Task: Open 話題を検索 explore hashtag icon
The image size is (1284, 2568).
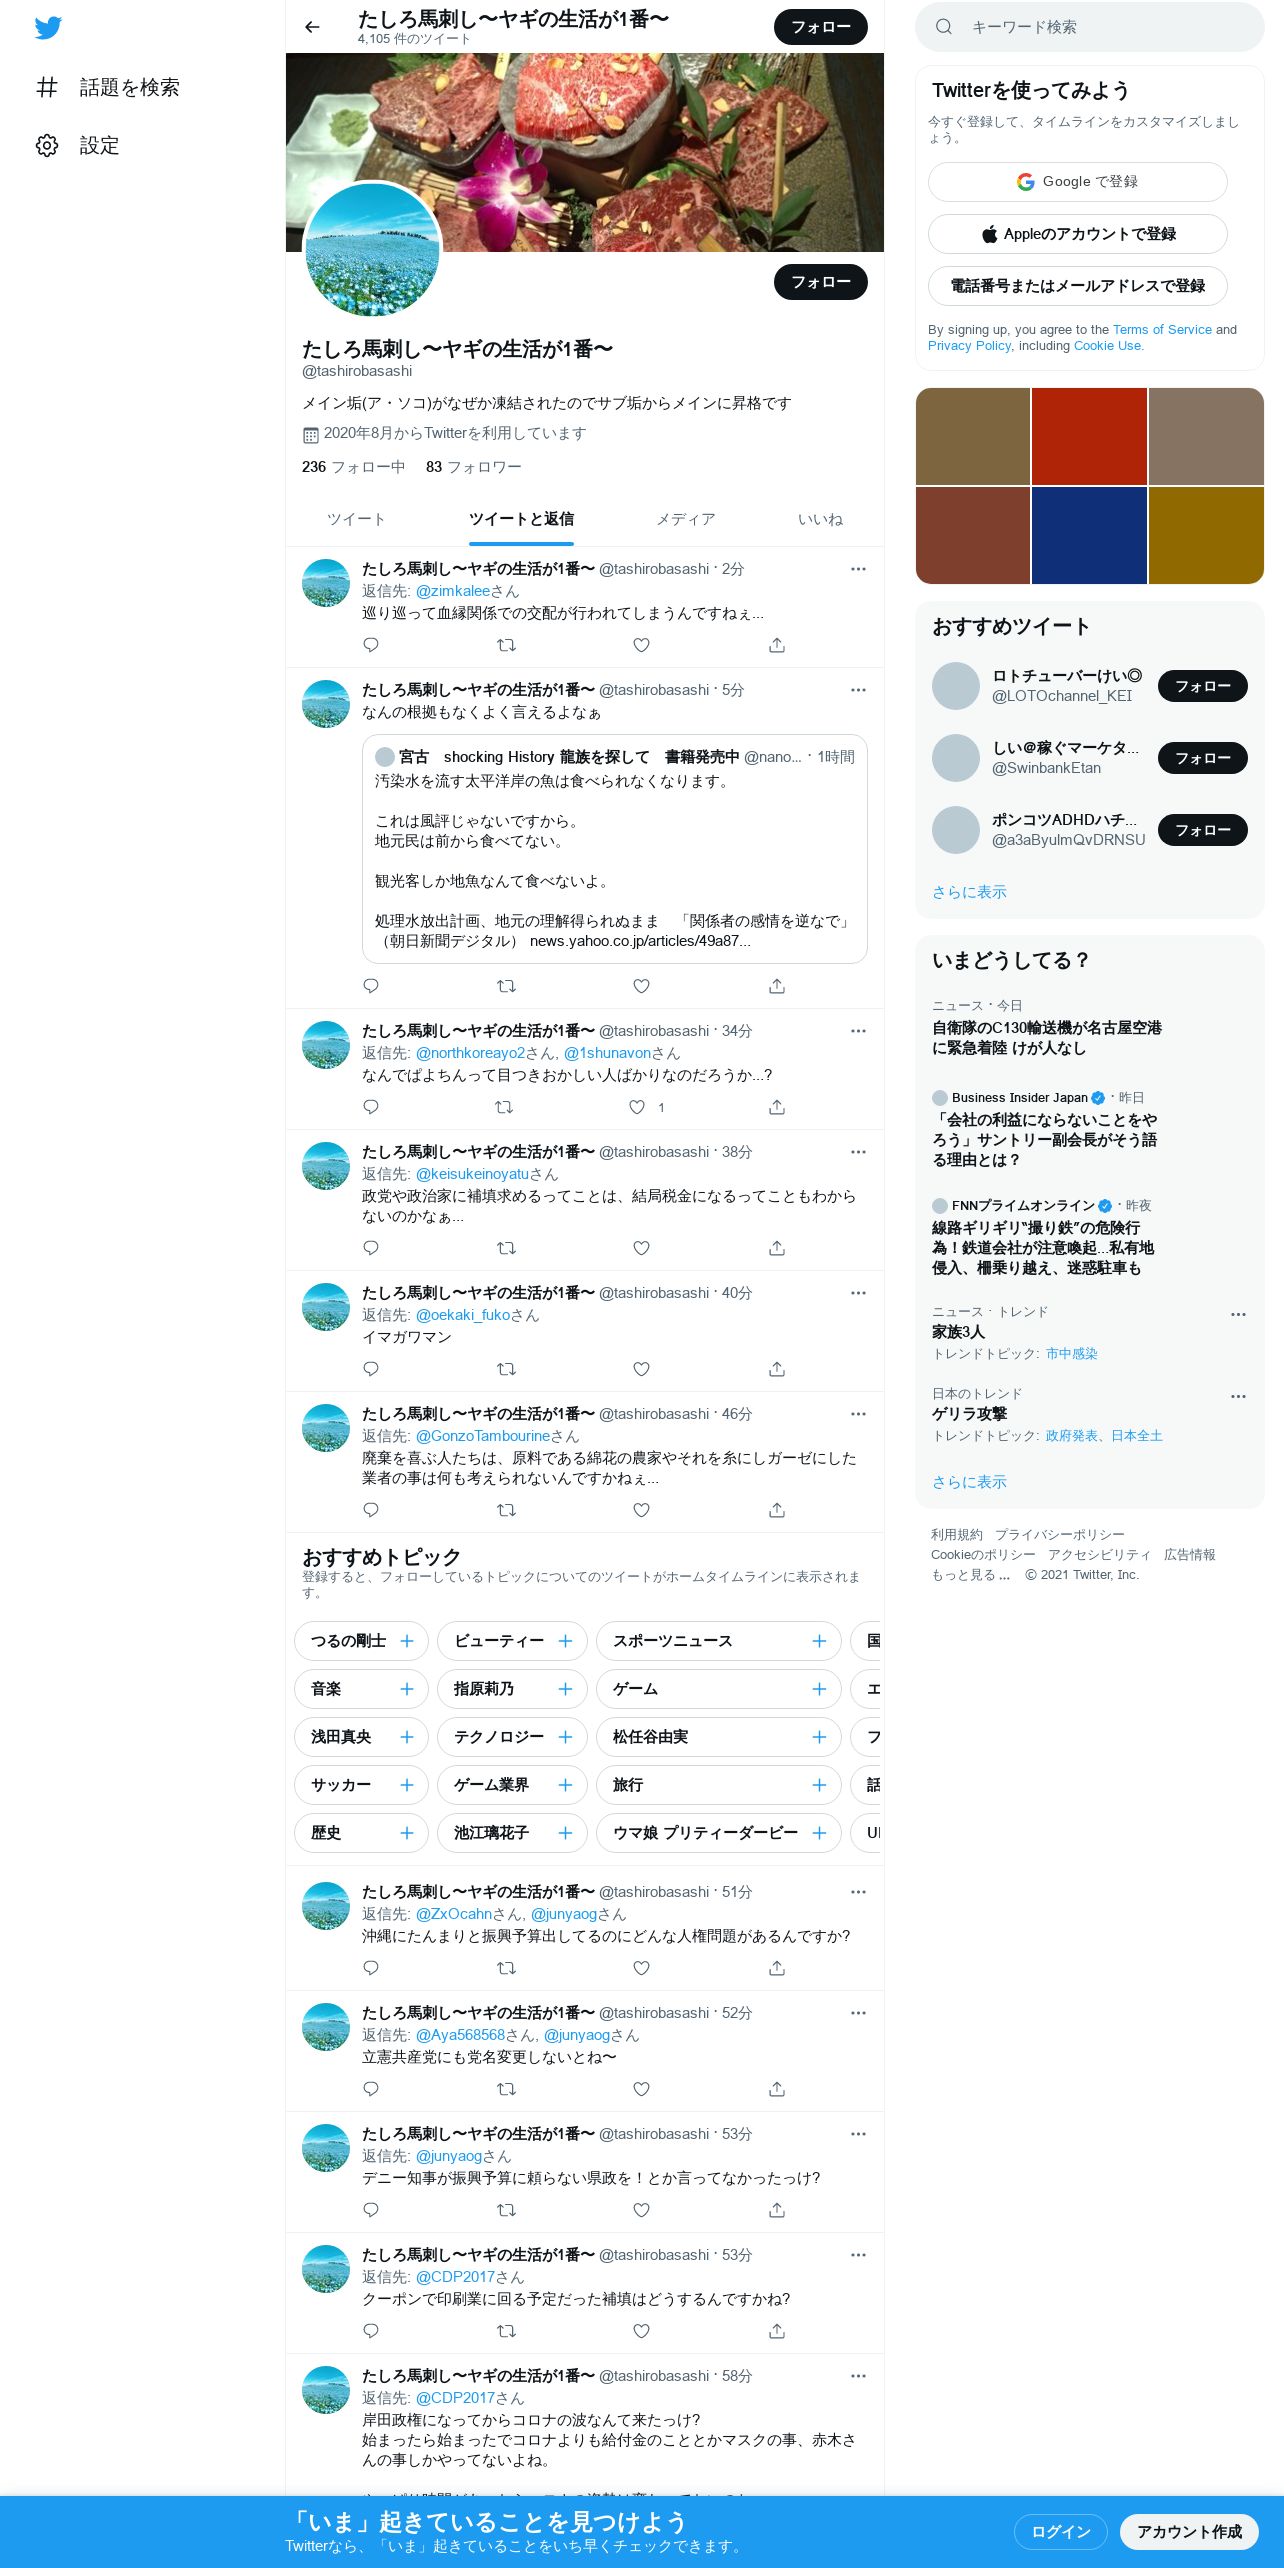Action: click(x=47, y=87)
